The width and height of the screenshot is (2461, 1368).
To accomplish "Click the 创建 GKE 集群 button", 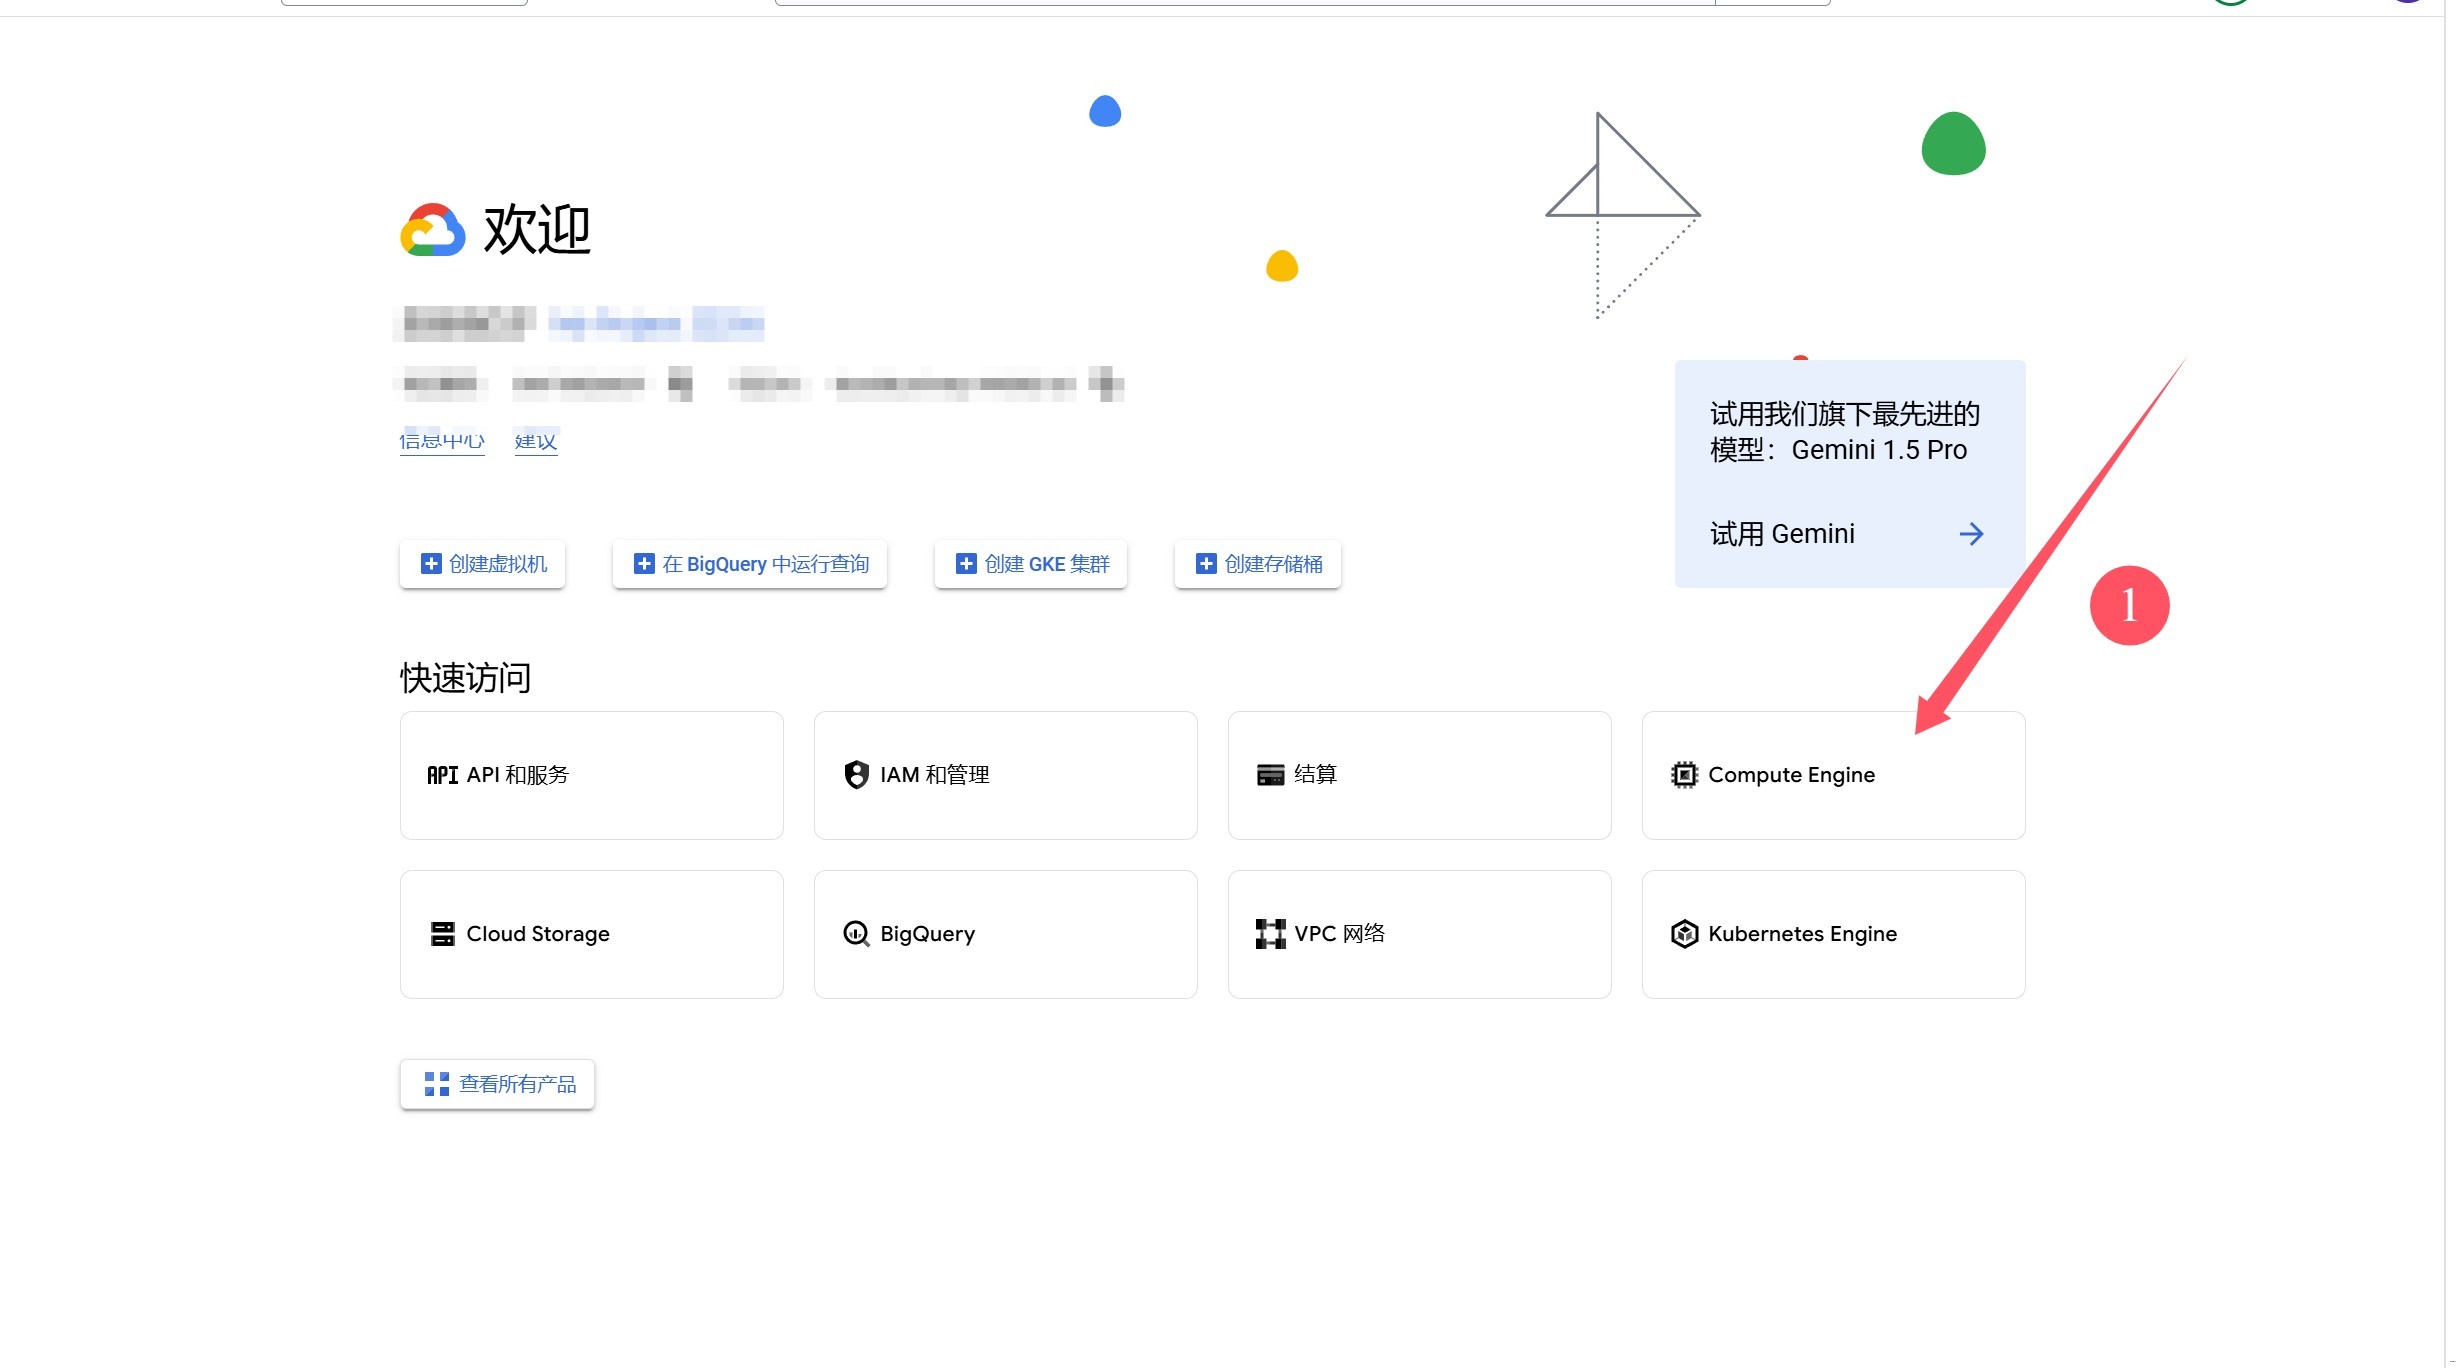I will pyautogui.click(x=1031, y=564).
